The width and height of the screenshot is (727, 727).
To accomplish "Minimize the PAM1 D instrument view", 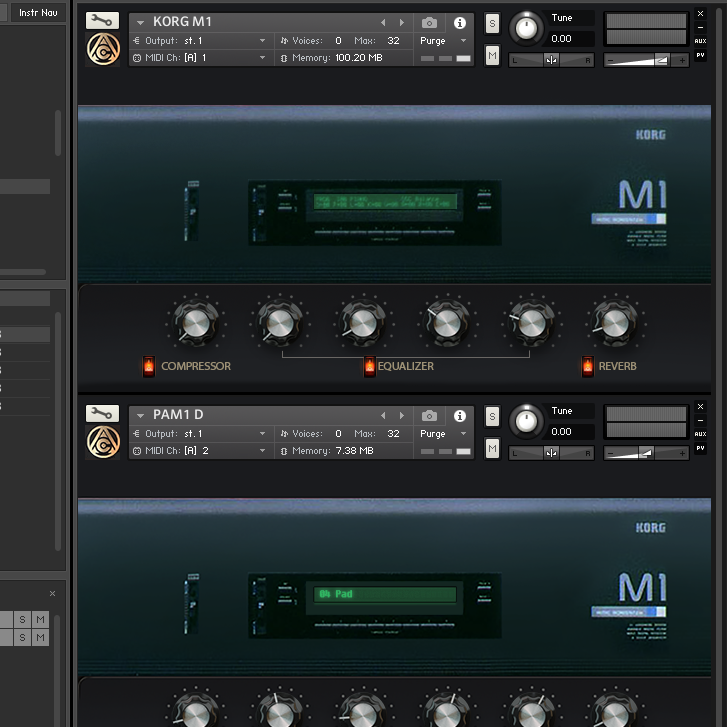I will [701, 421].
